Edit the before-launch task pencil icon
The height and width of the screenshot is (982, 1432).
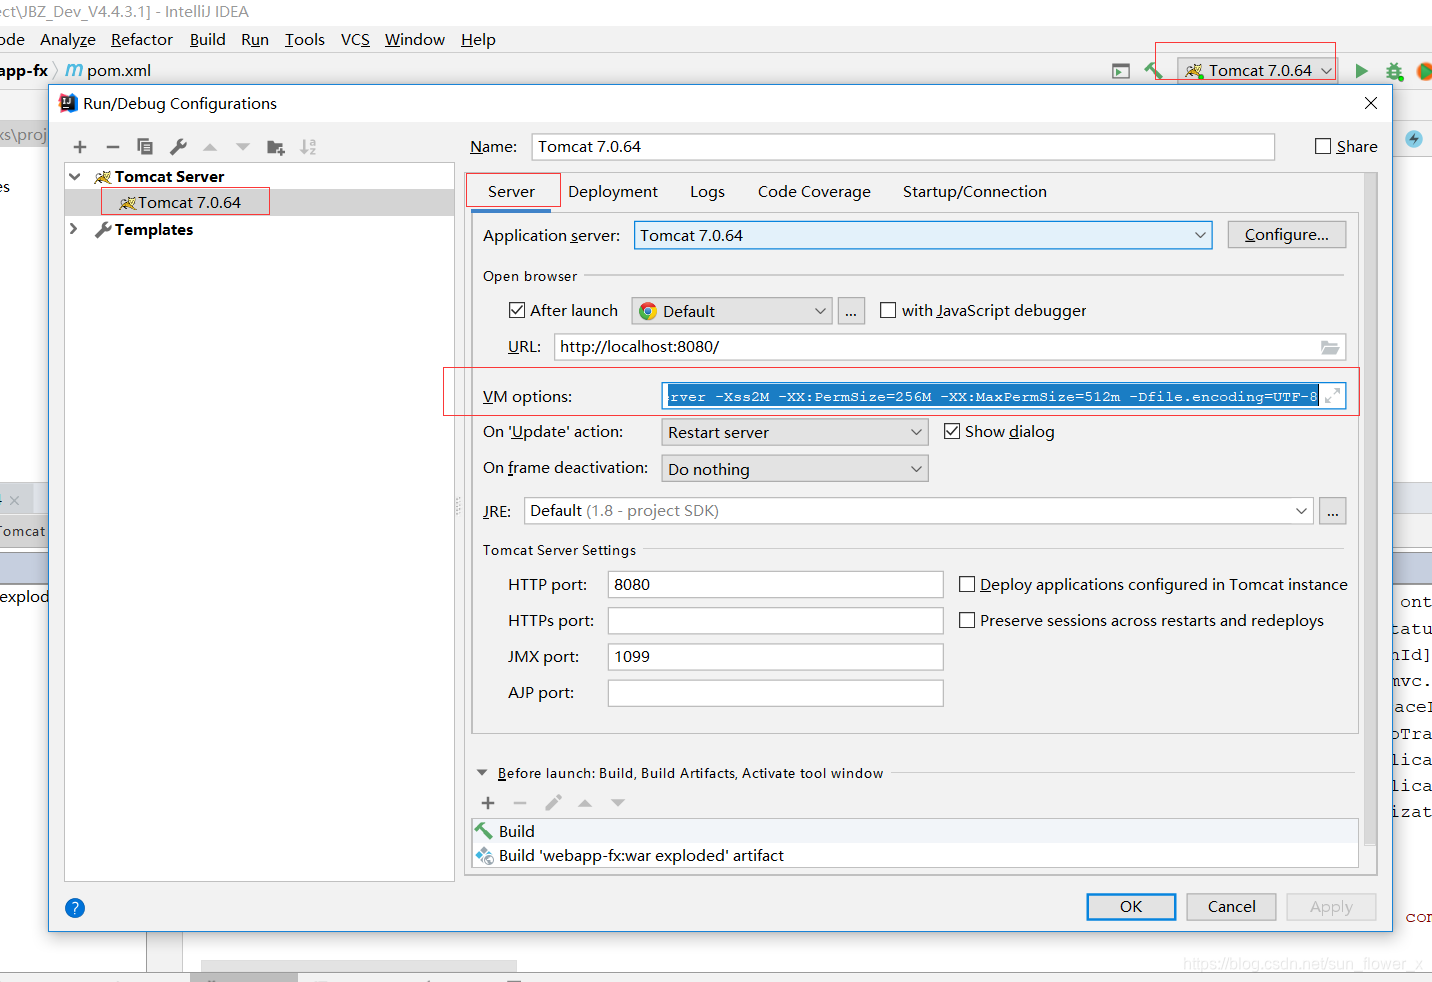pyautogui.click(x=553, y=803)
